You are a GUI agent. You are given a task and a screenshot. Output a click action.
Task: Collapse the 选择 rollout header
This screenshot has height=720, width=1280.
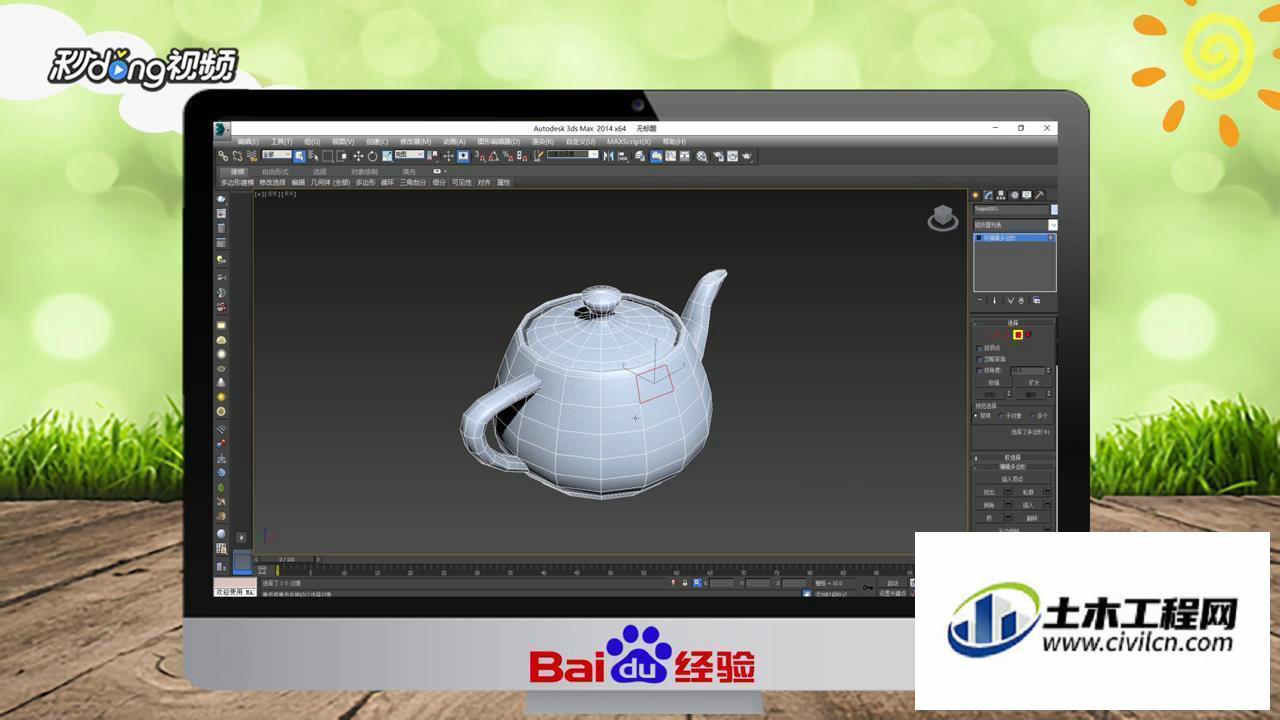pos(1013,323)
